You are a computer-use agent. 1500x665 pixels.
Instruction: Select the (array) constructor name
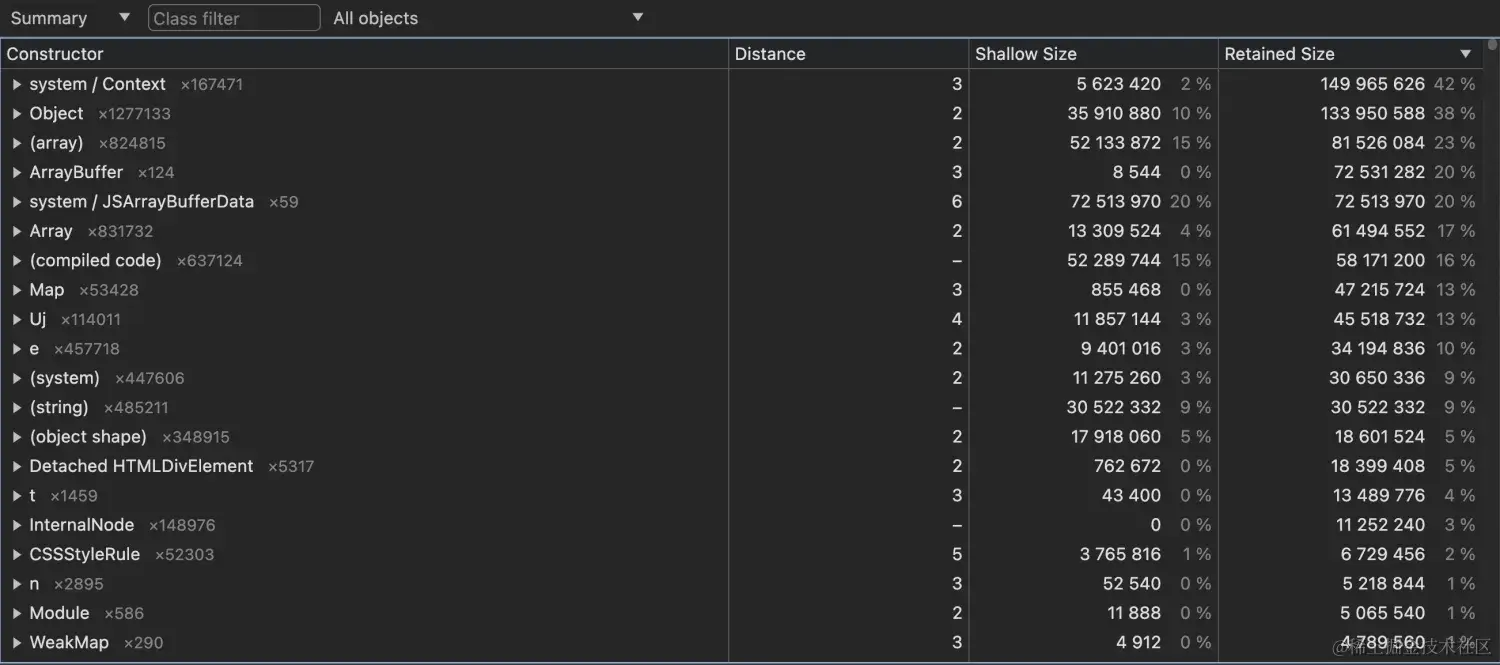coord(56,143)
